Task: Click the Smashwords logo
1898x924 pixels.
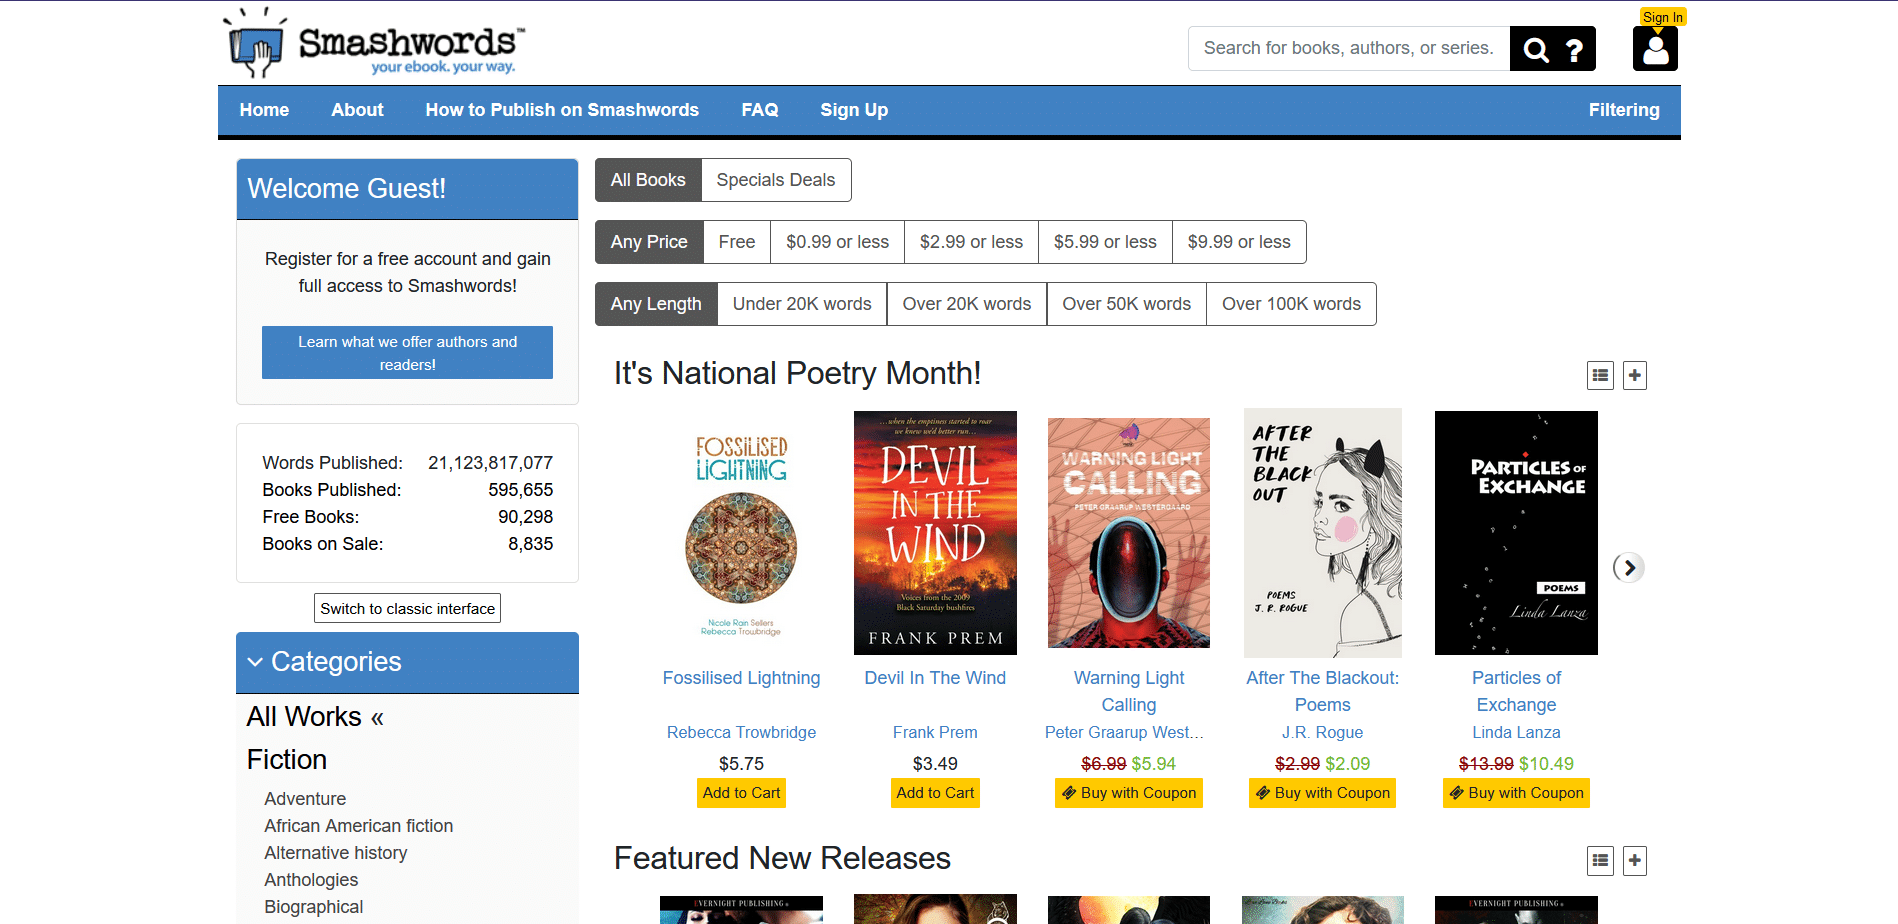Action: click(x=375, y=44)
